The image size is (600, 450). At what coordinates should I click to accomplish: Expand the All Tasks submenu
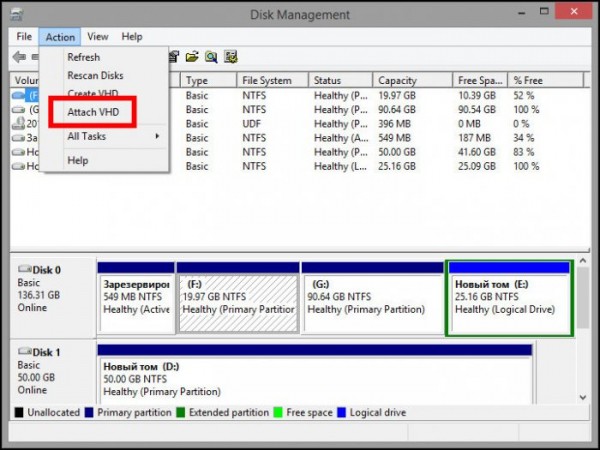(104, 136)
